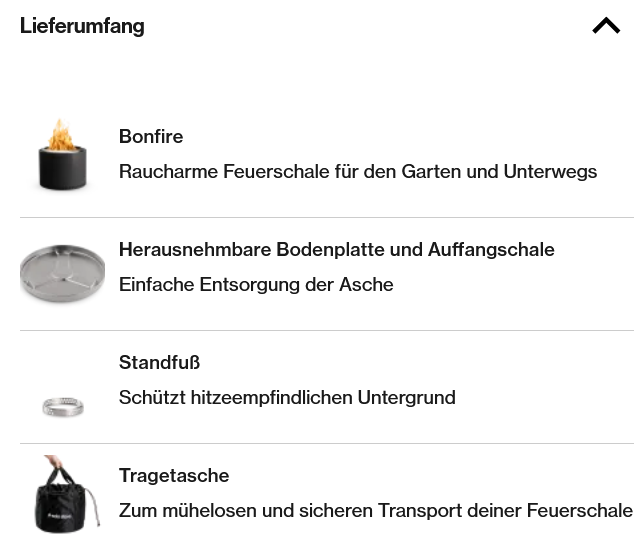Screen dimensions: 636x544
Task: Click the Standfuß item title
Action: (x=159, y=362)
